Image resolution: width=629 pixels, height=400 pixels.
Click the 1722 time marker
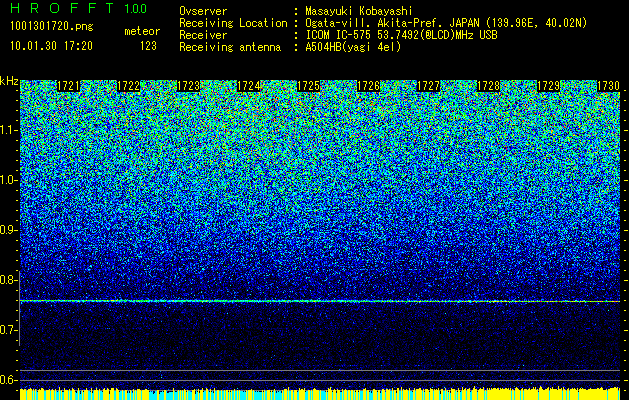click(128, 86)
